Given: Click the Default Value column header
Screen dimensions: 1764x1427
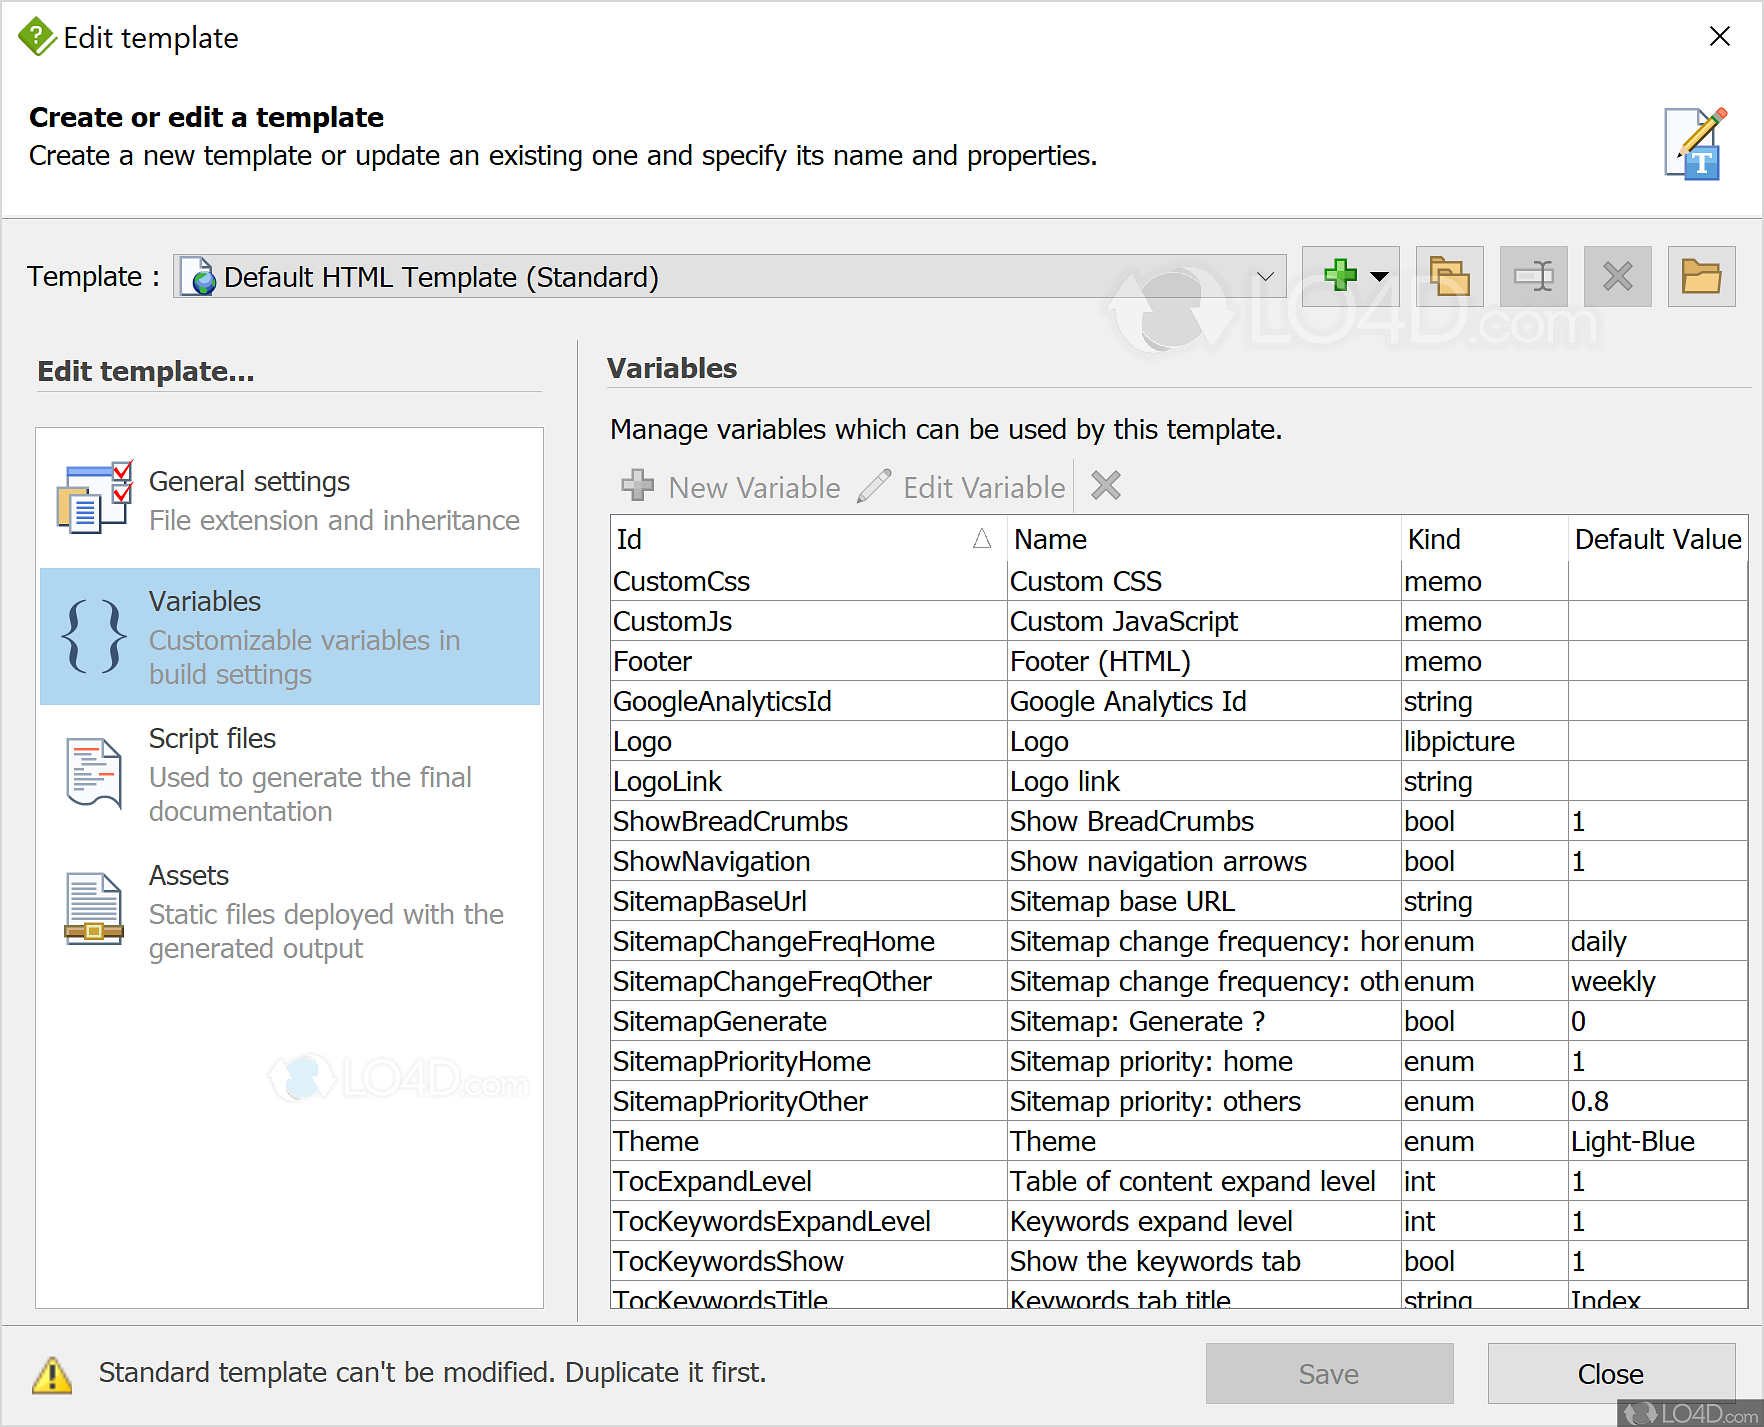Looking at the screenshot, I should point(1657,539).
